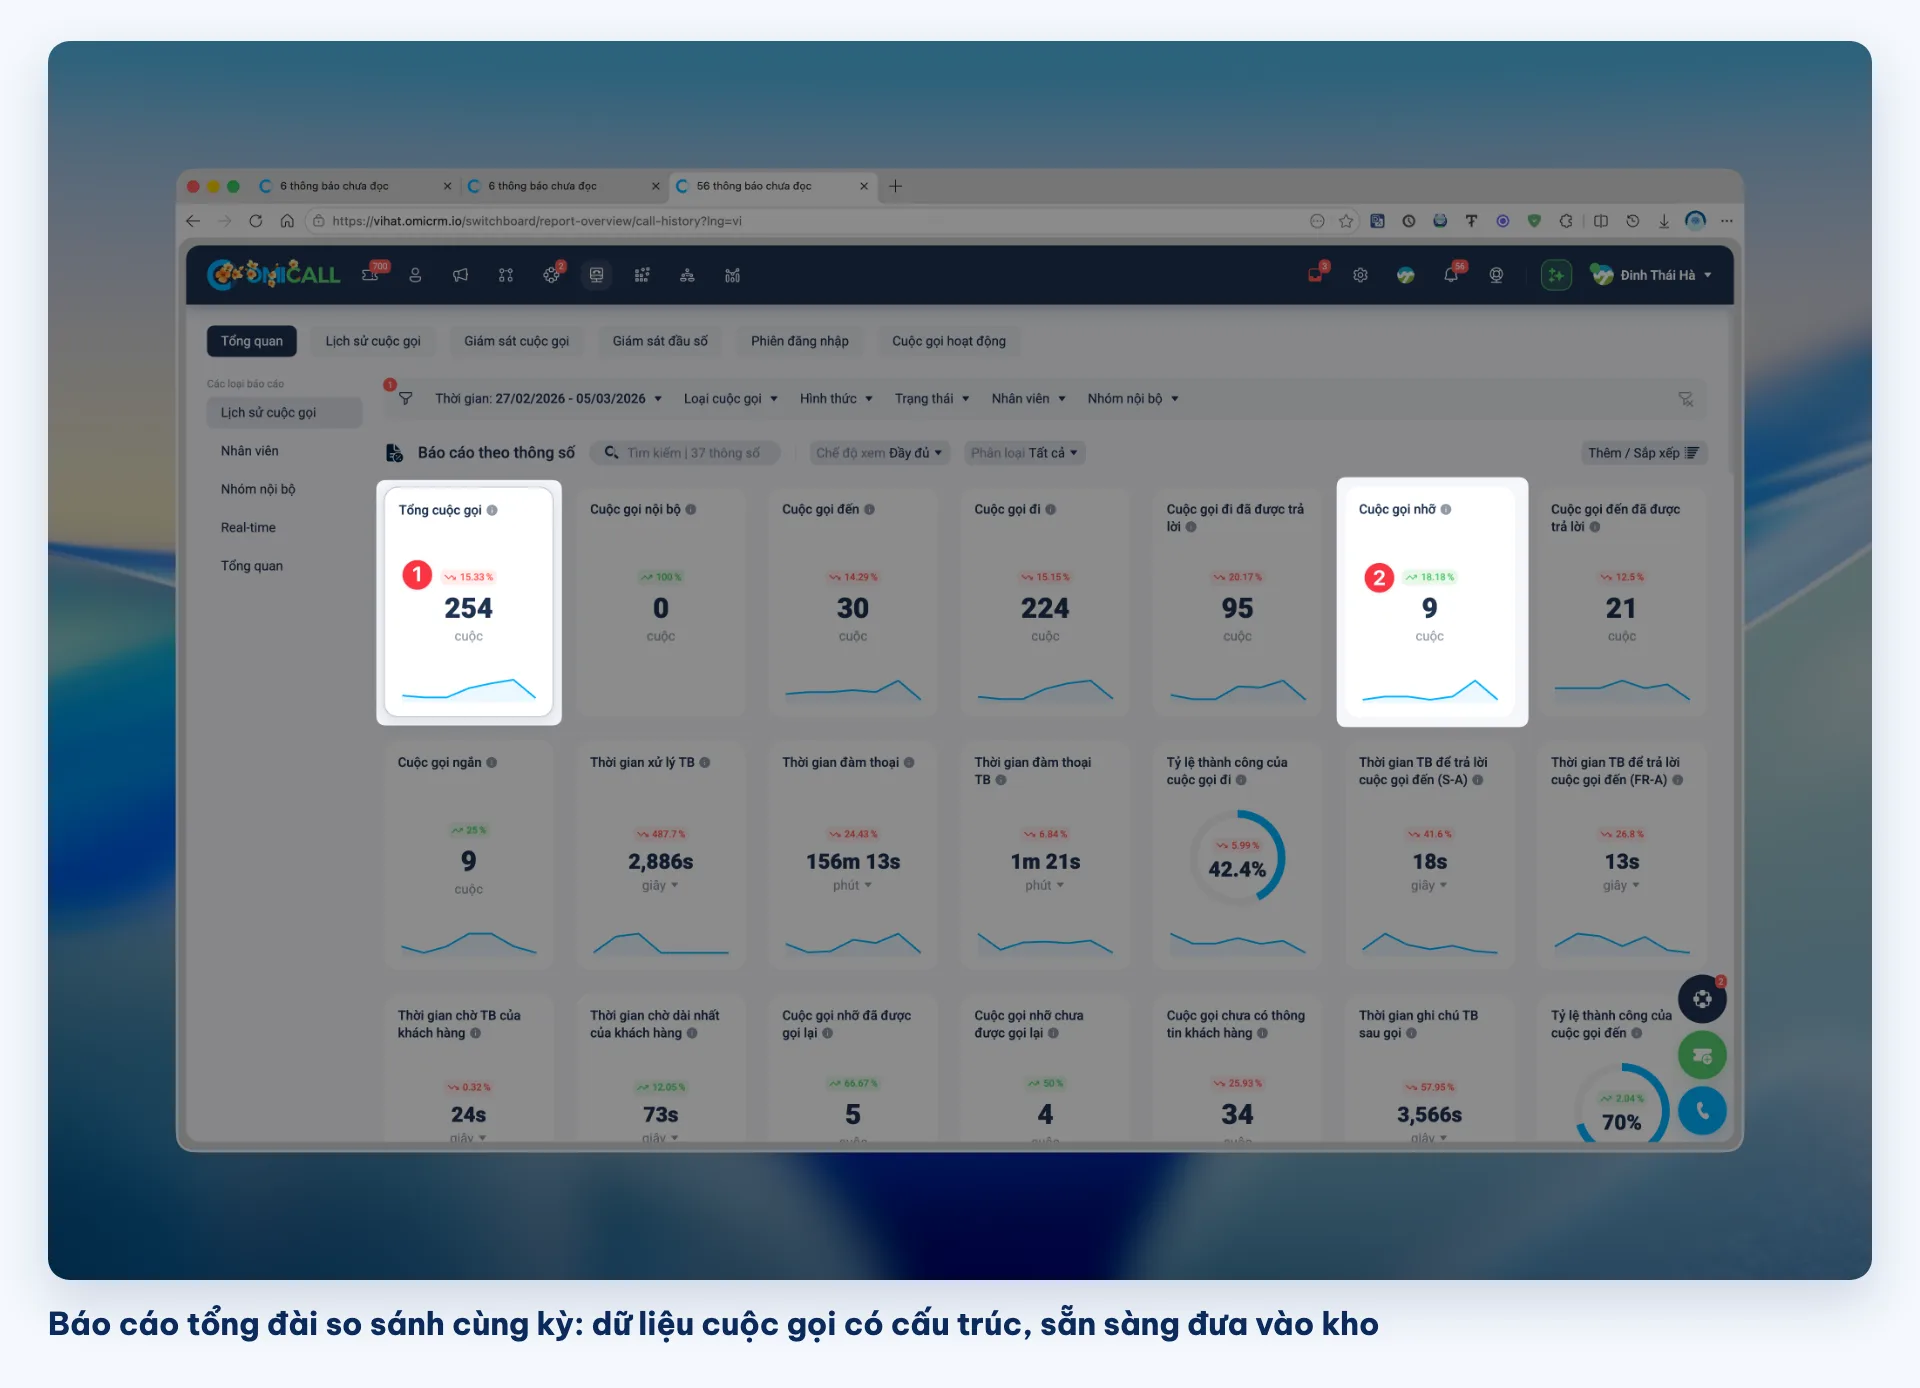Screen dimensions: 1920x1388
Task: Open the Cuộc gọi hoạt động tab
Action: (x=949, y=341)
